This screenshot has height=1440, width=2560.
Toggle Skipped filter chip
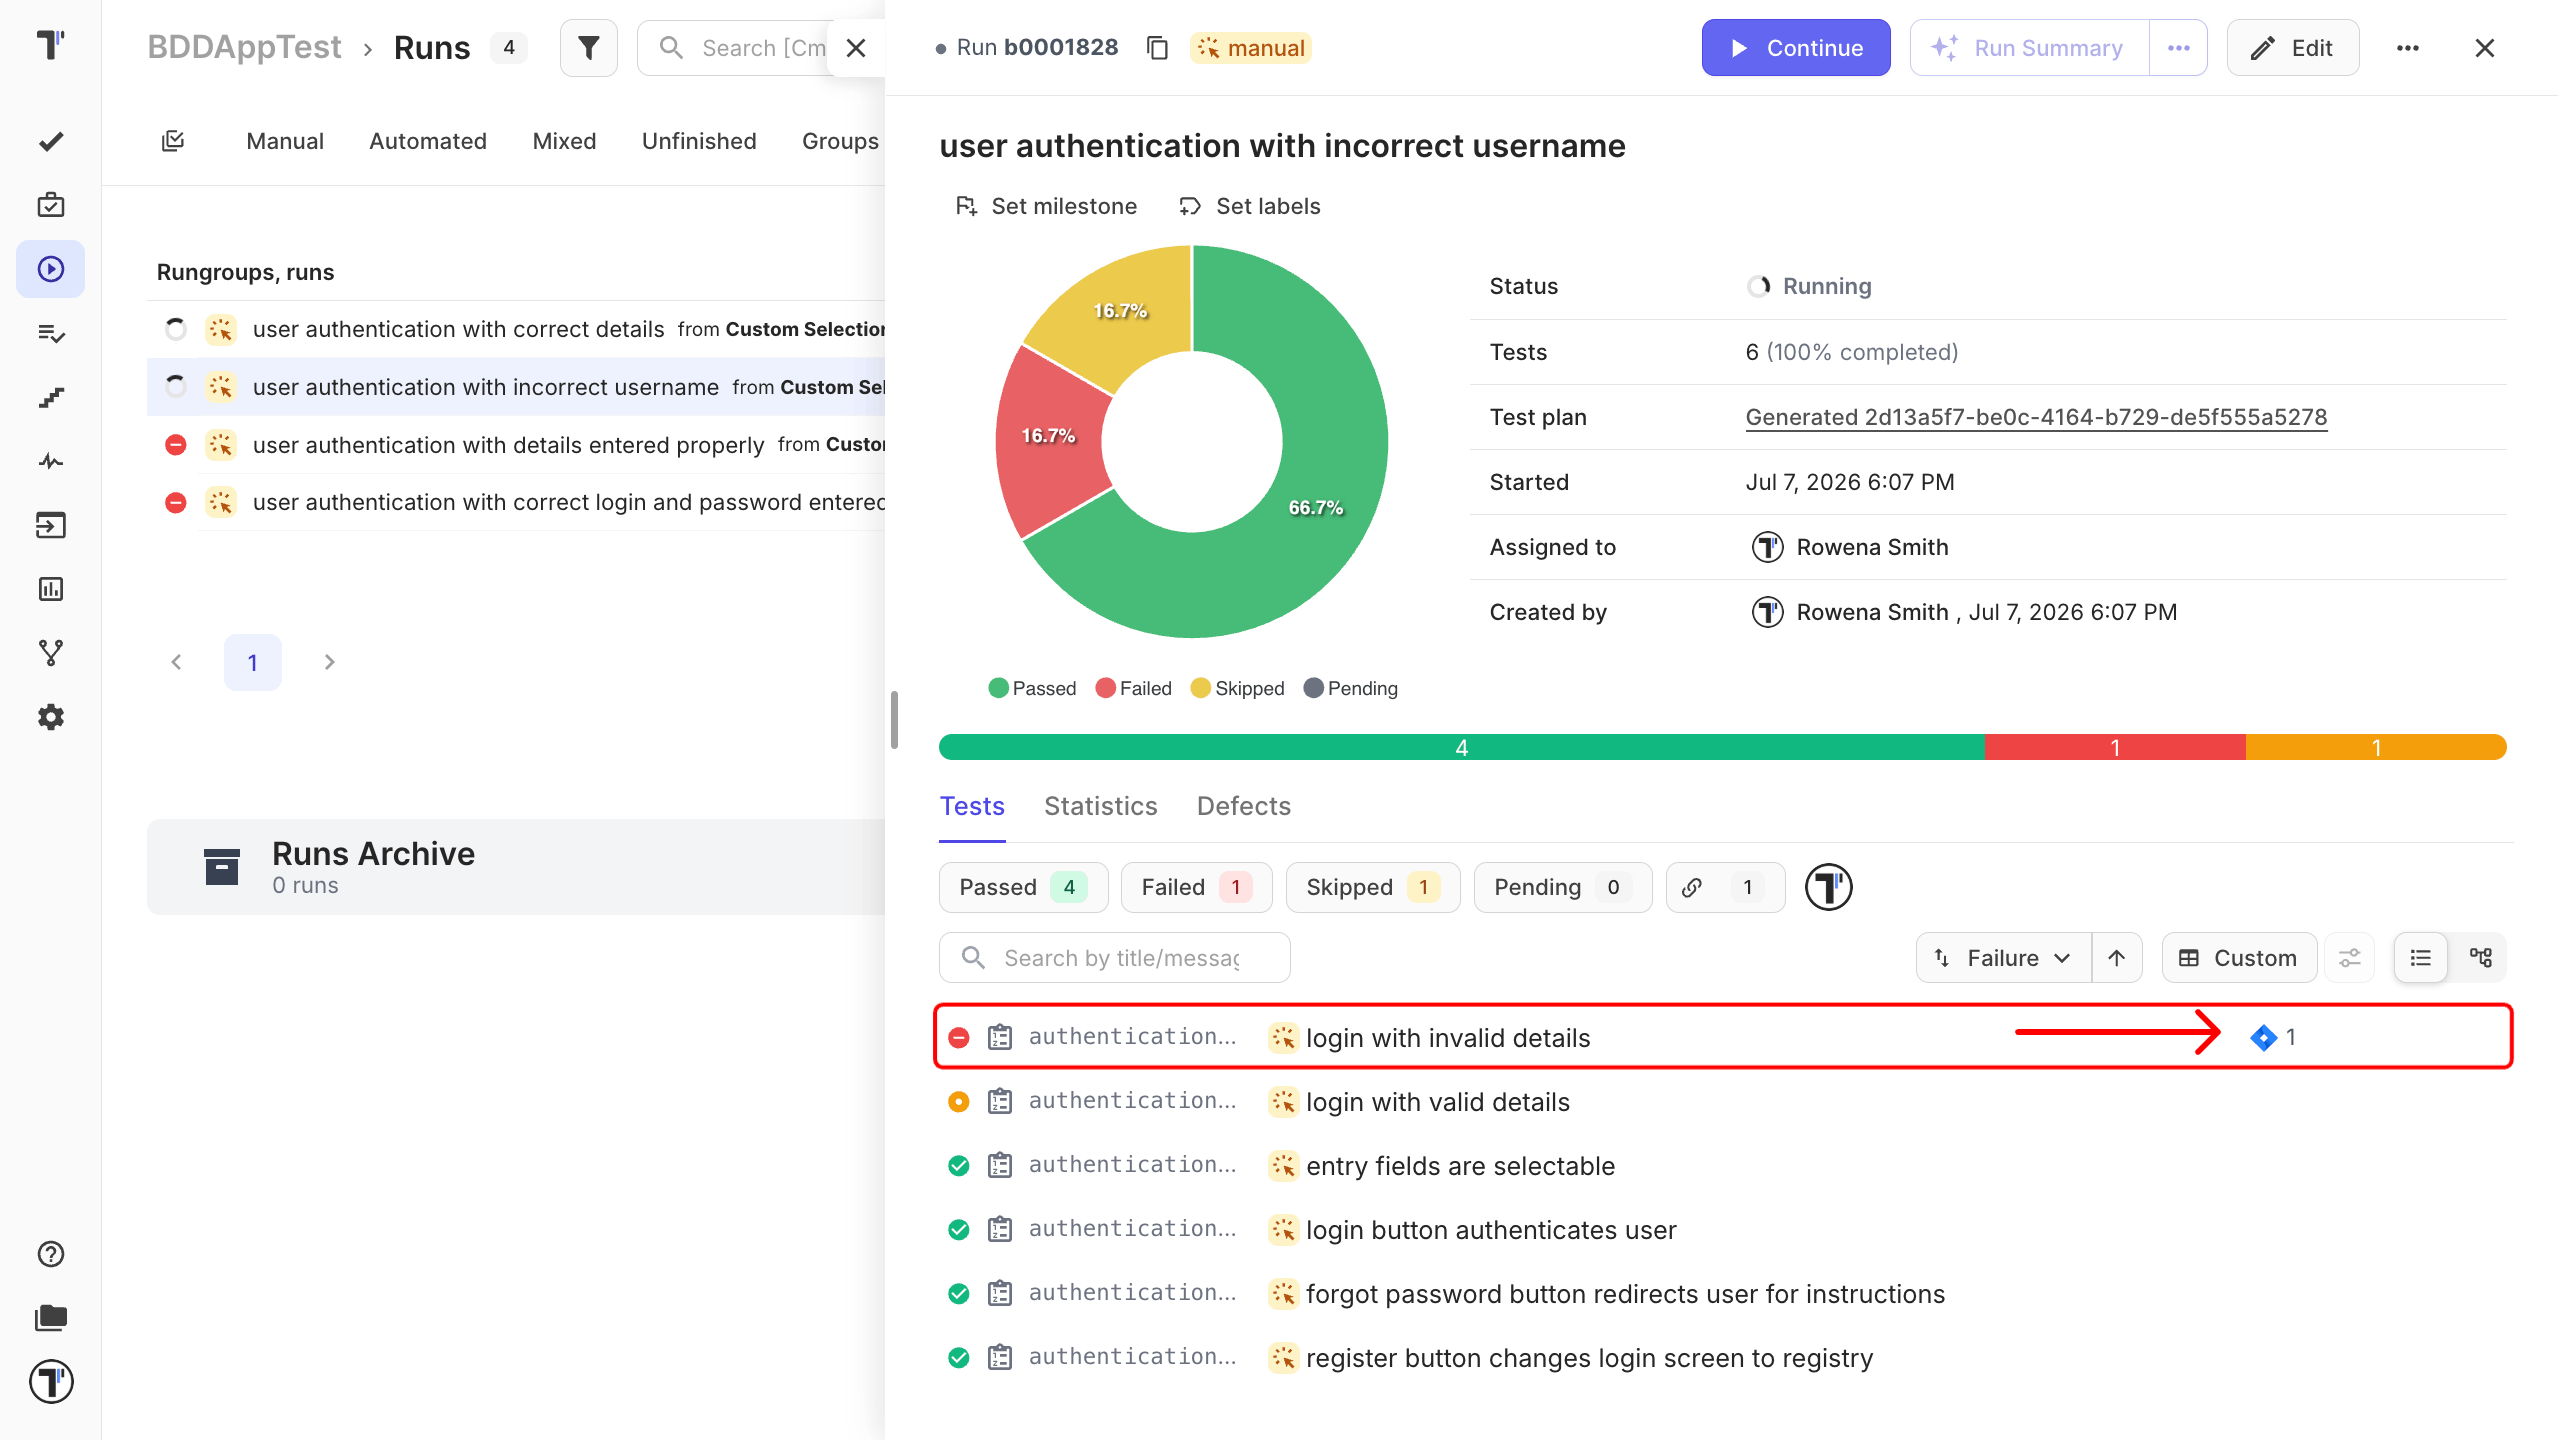tap(1373, 887)
